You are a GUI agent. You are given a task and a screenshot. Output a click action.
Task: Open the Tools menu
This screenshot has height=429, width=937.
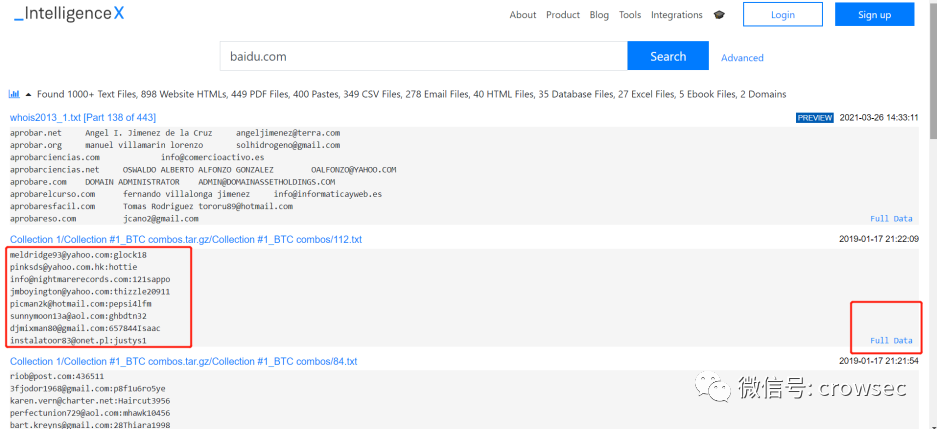(630, 15)
